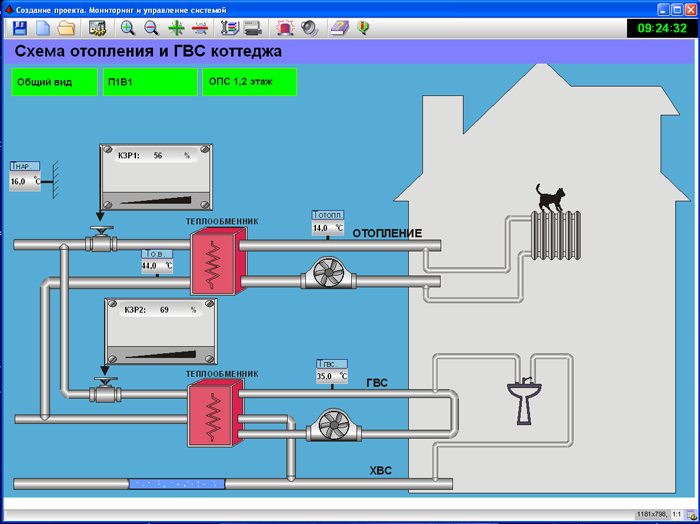Click the printer icon in toolbar
Screen dimensions: 700x524
tap(253, 28)
